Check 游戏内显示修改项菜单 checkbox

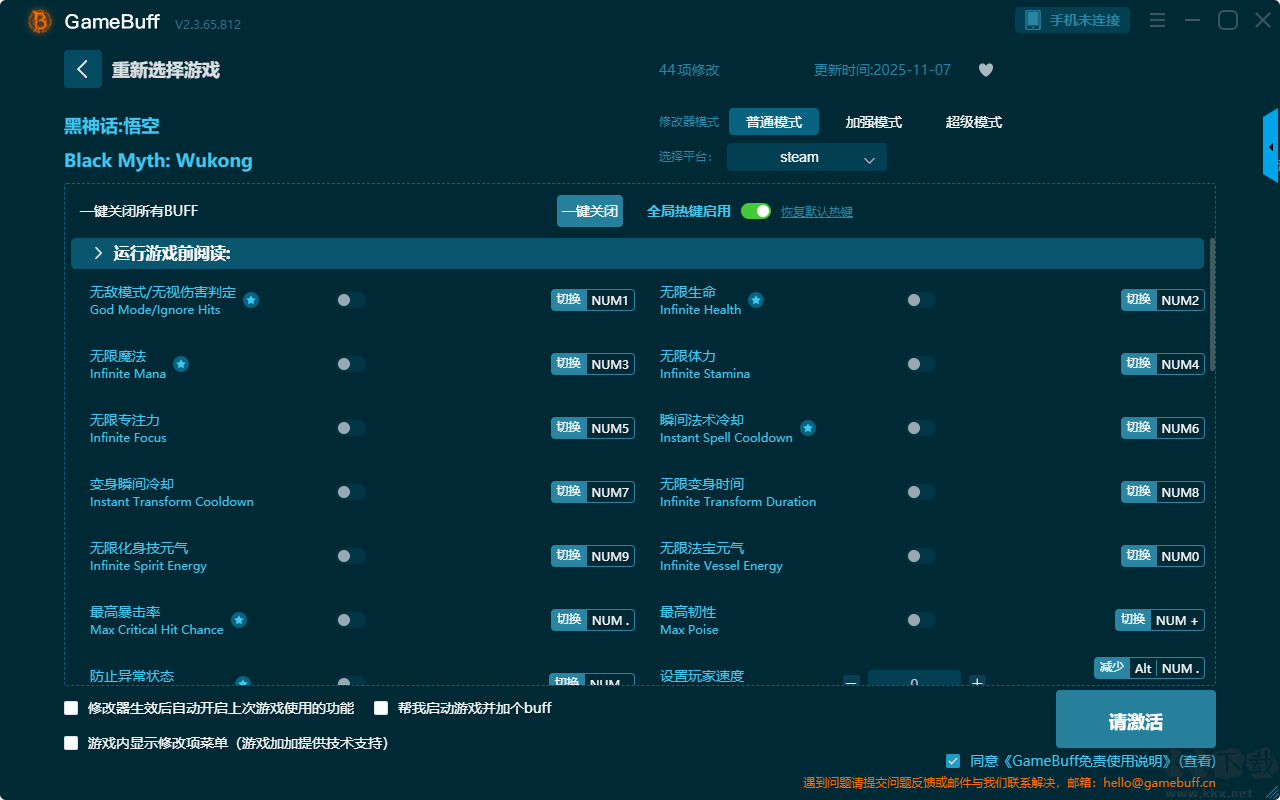[x=71, y=743]
